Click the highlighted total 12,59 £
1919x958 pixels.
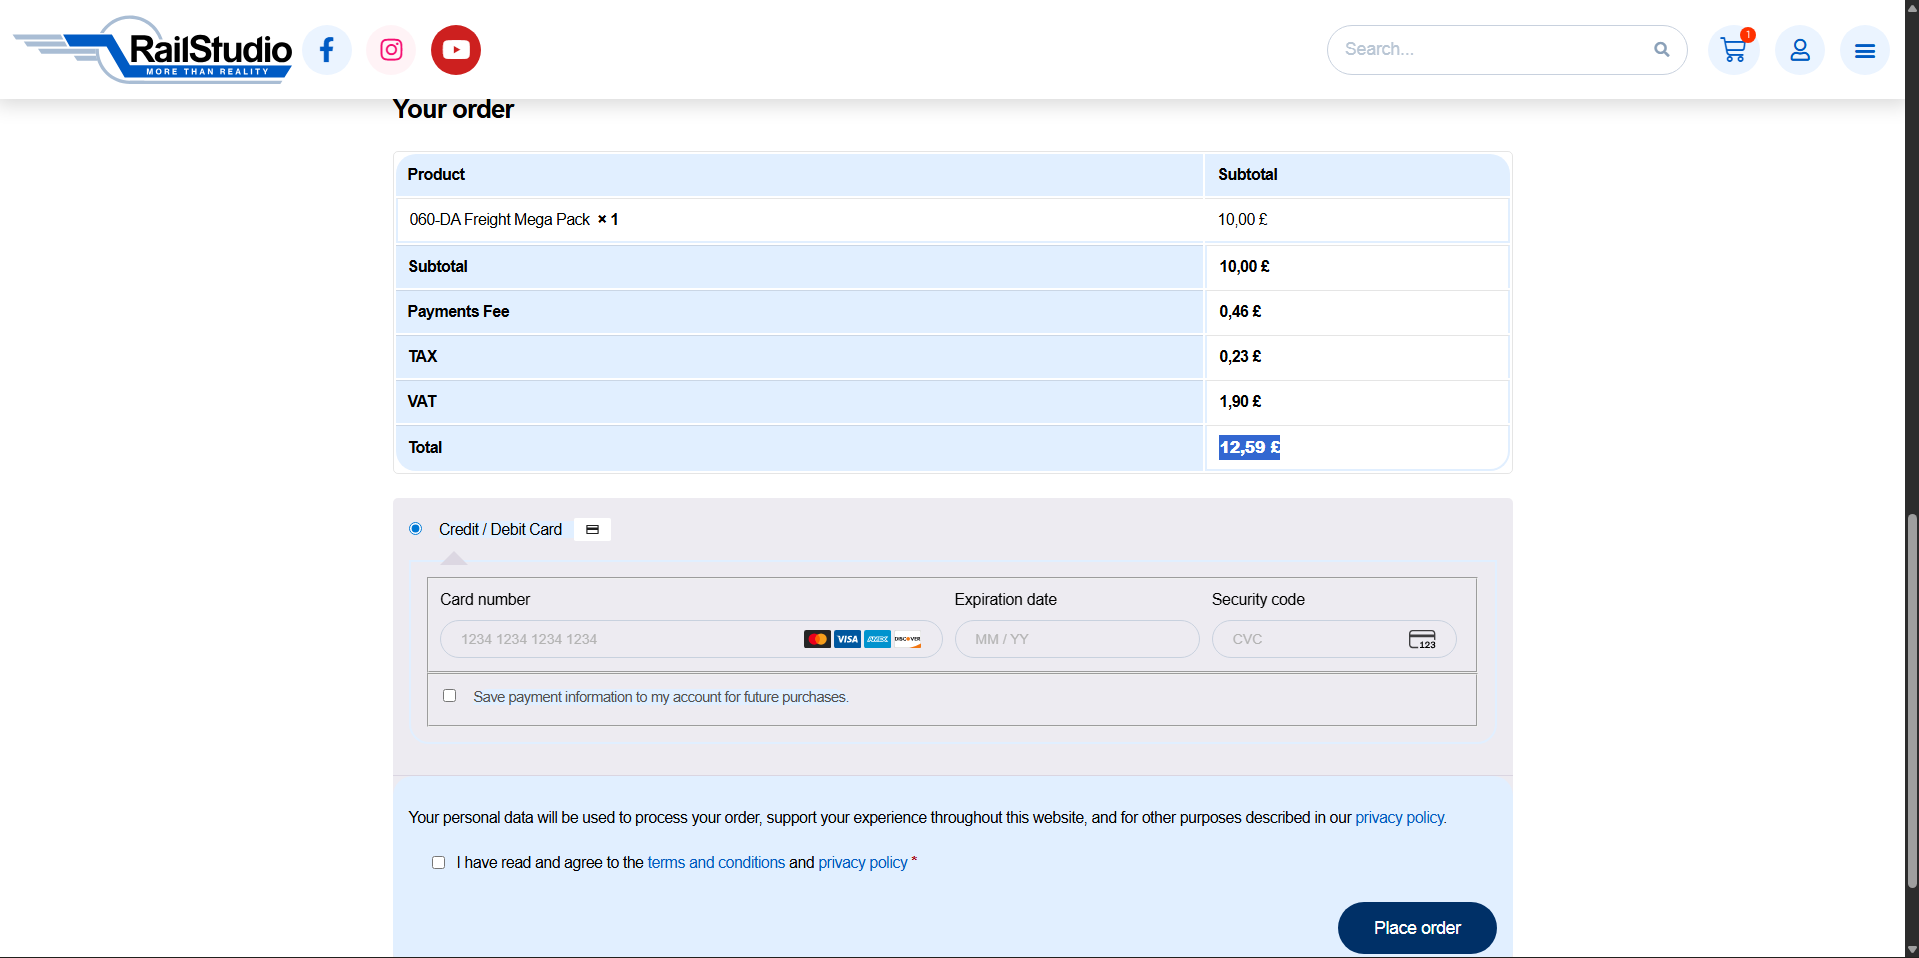click(x=1250, y=447)
